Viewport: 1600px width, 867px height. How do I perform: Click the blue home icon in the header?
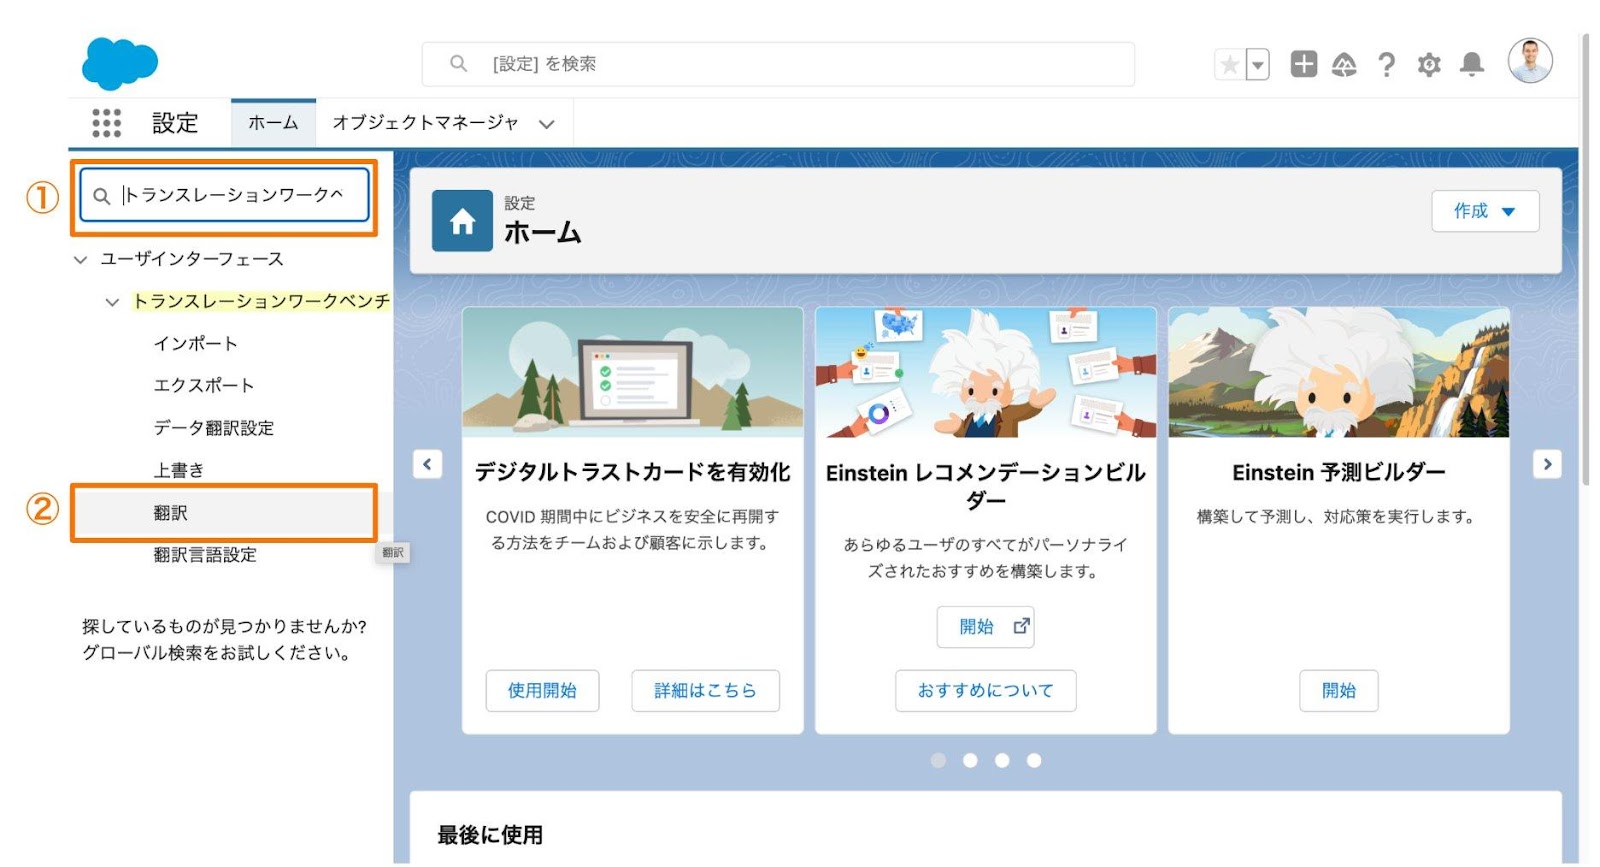(462, 221)
